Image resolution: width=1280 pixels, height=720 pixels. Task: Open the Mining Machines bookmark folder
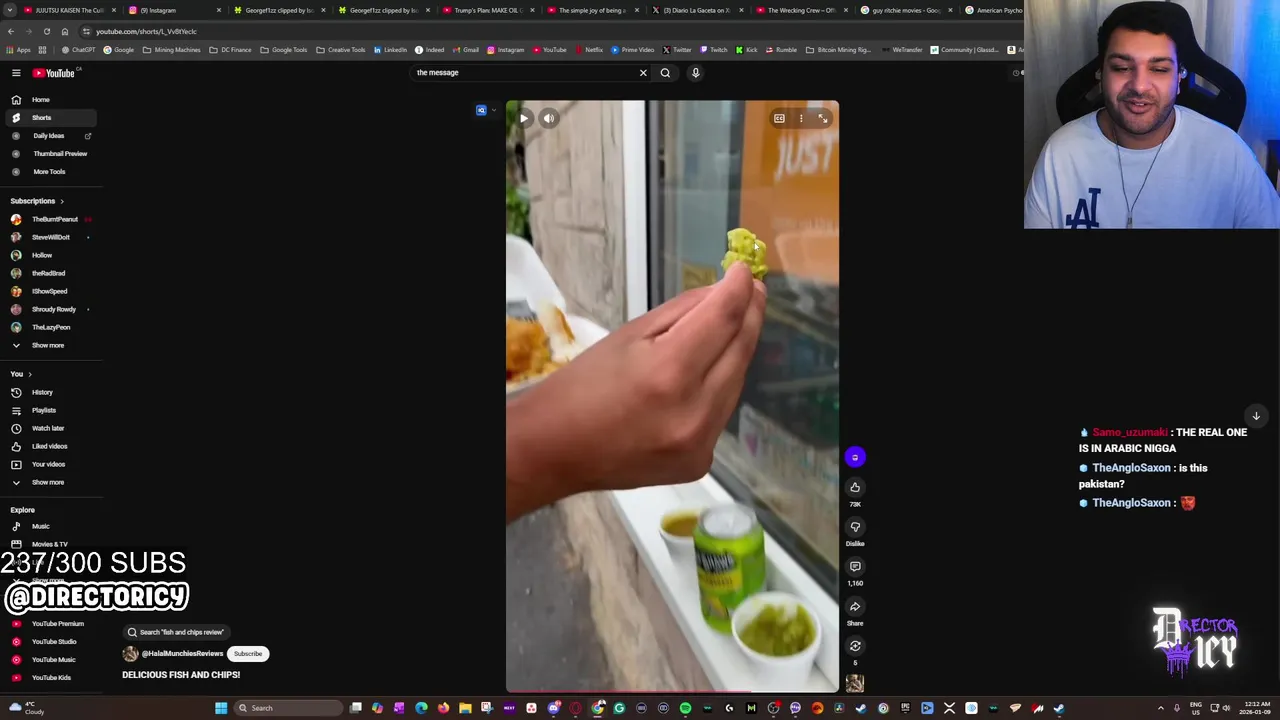(172, 50)
